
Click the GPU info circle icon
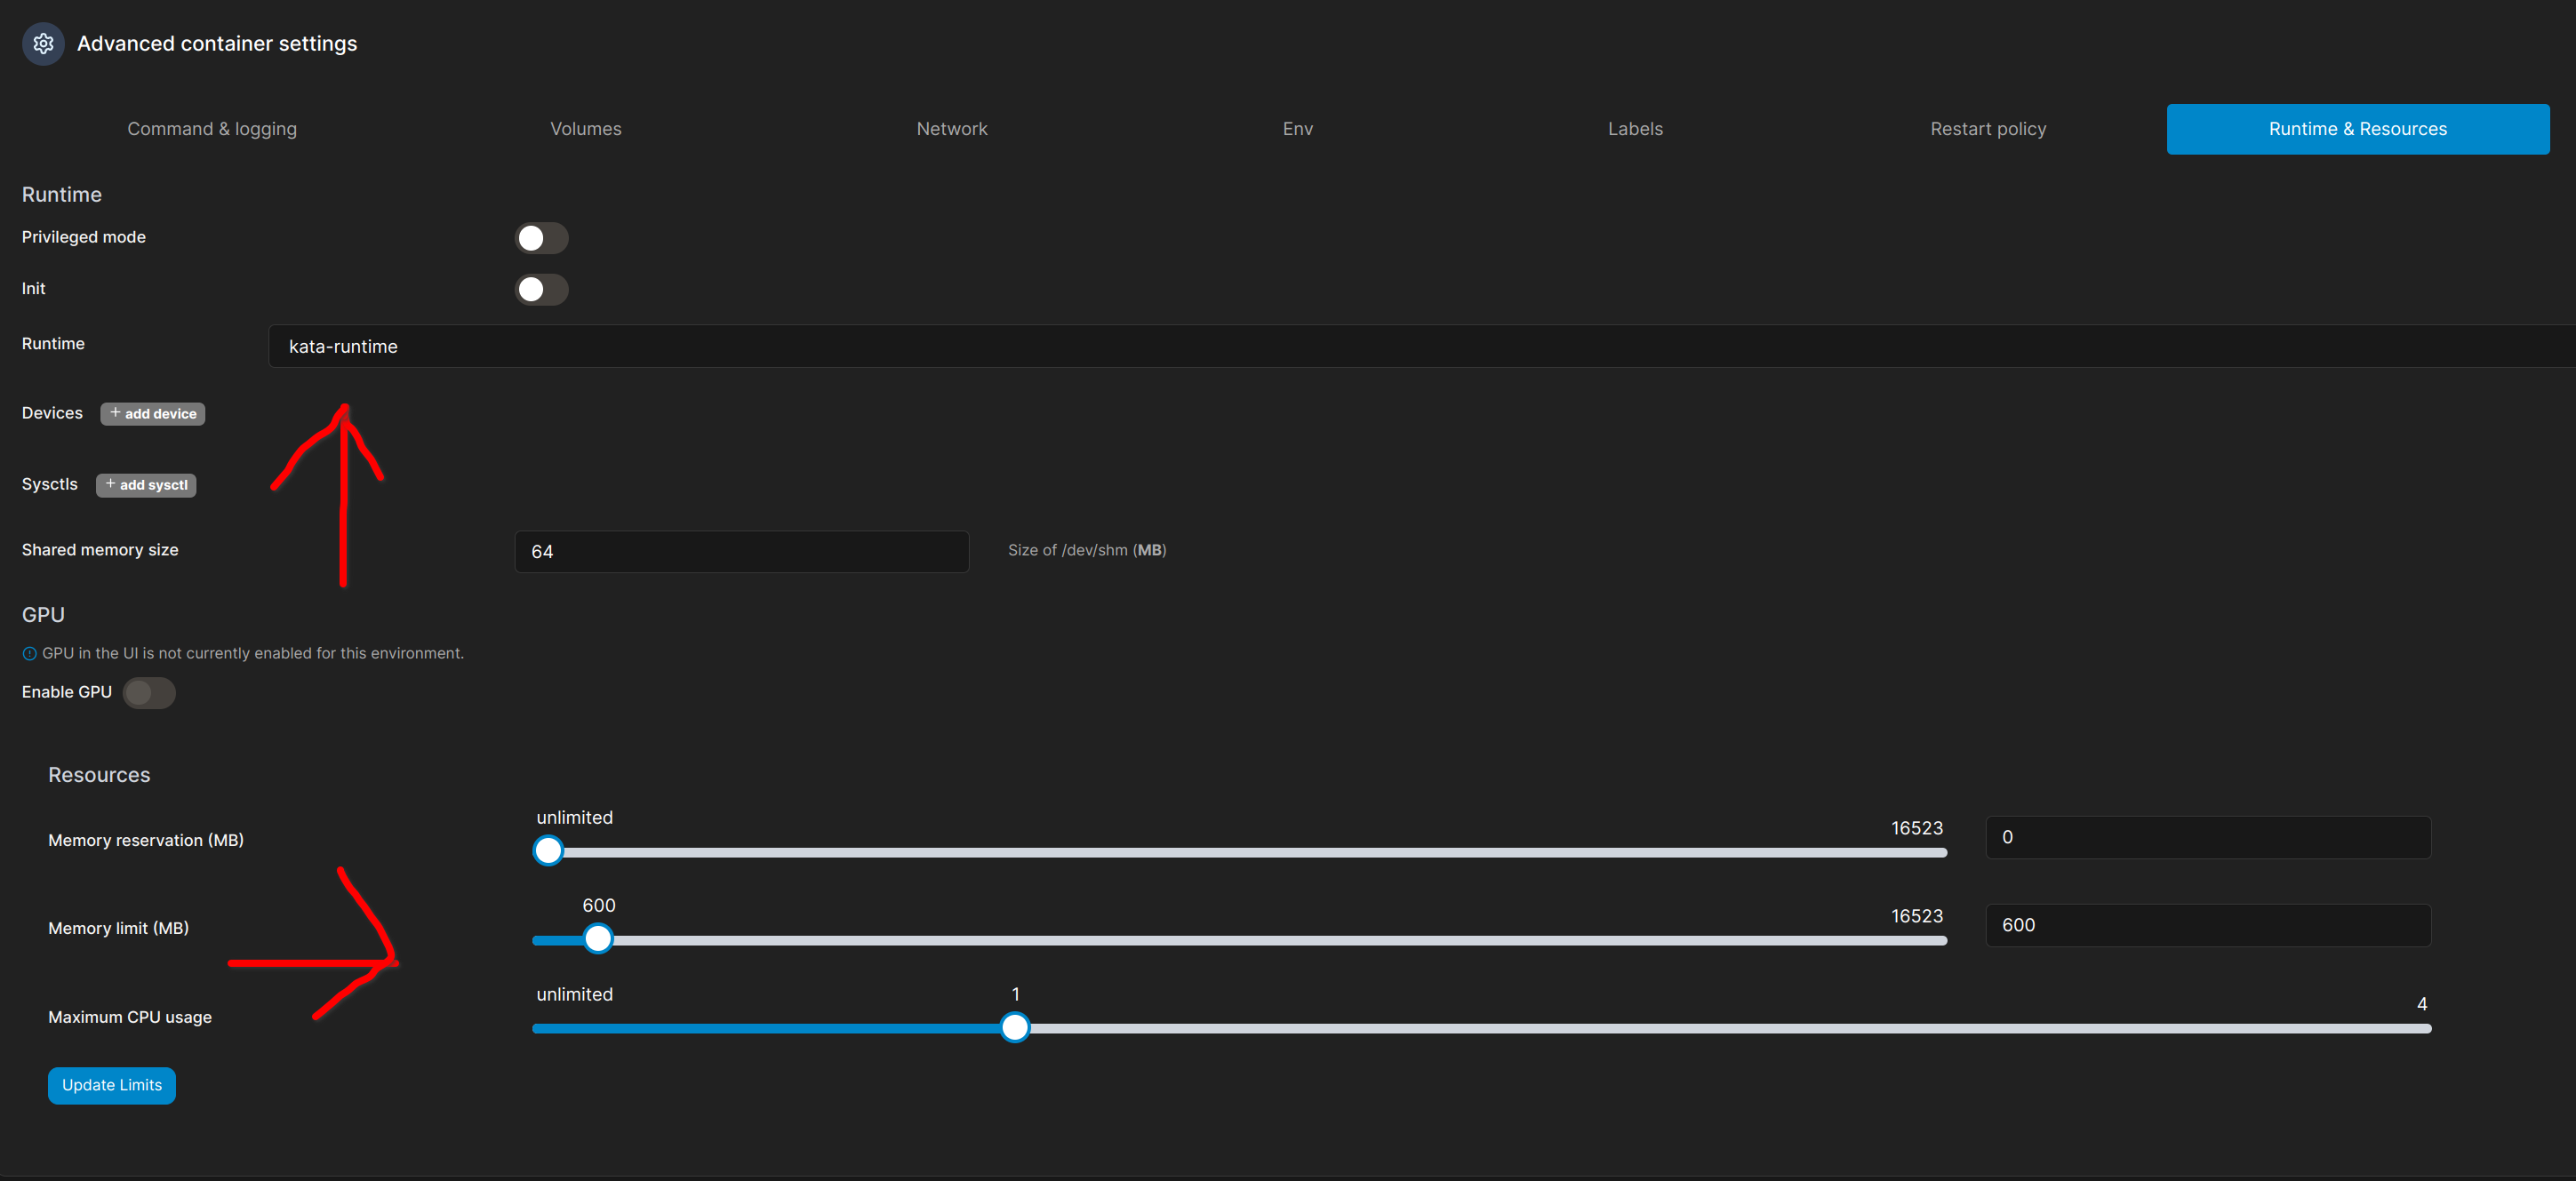(29, 654)
